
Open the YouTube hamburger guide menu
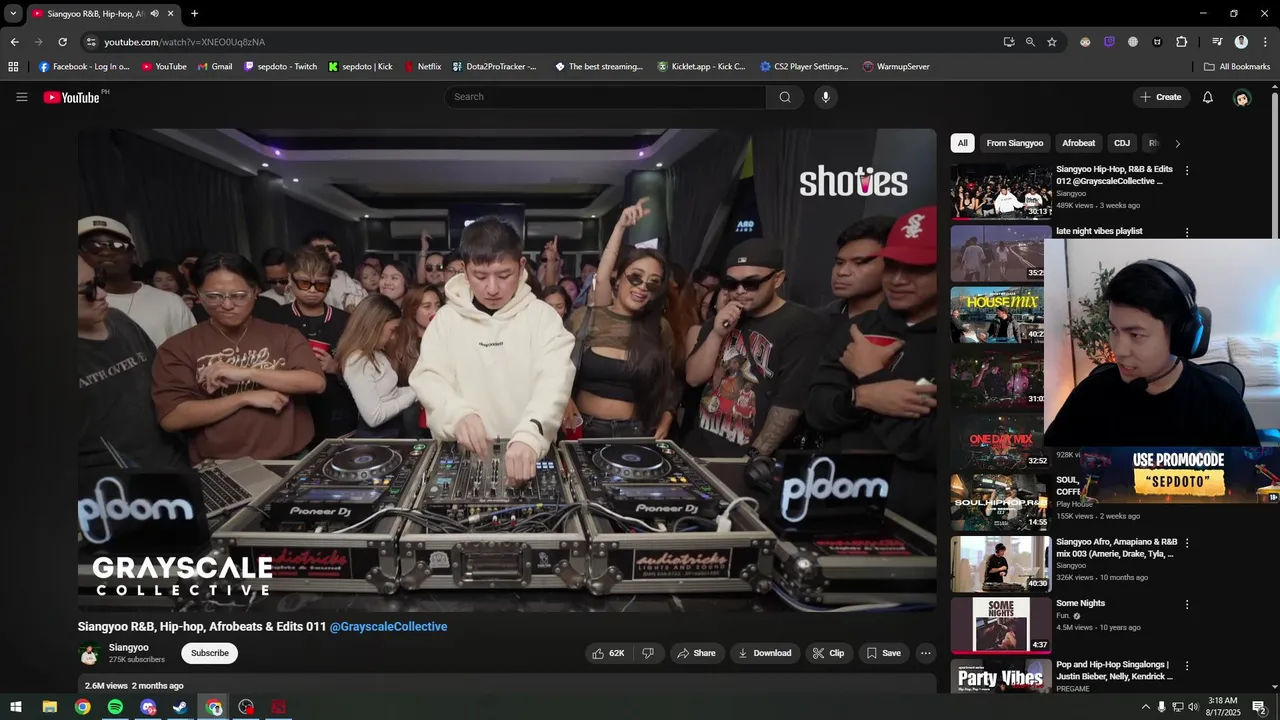point(21,97)
